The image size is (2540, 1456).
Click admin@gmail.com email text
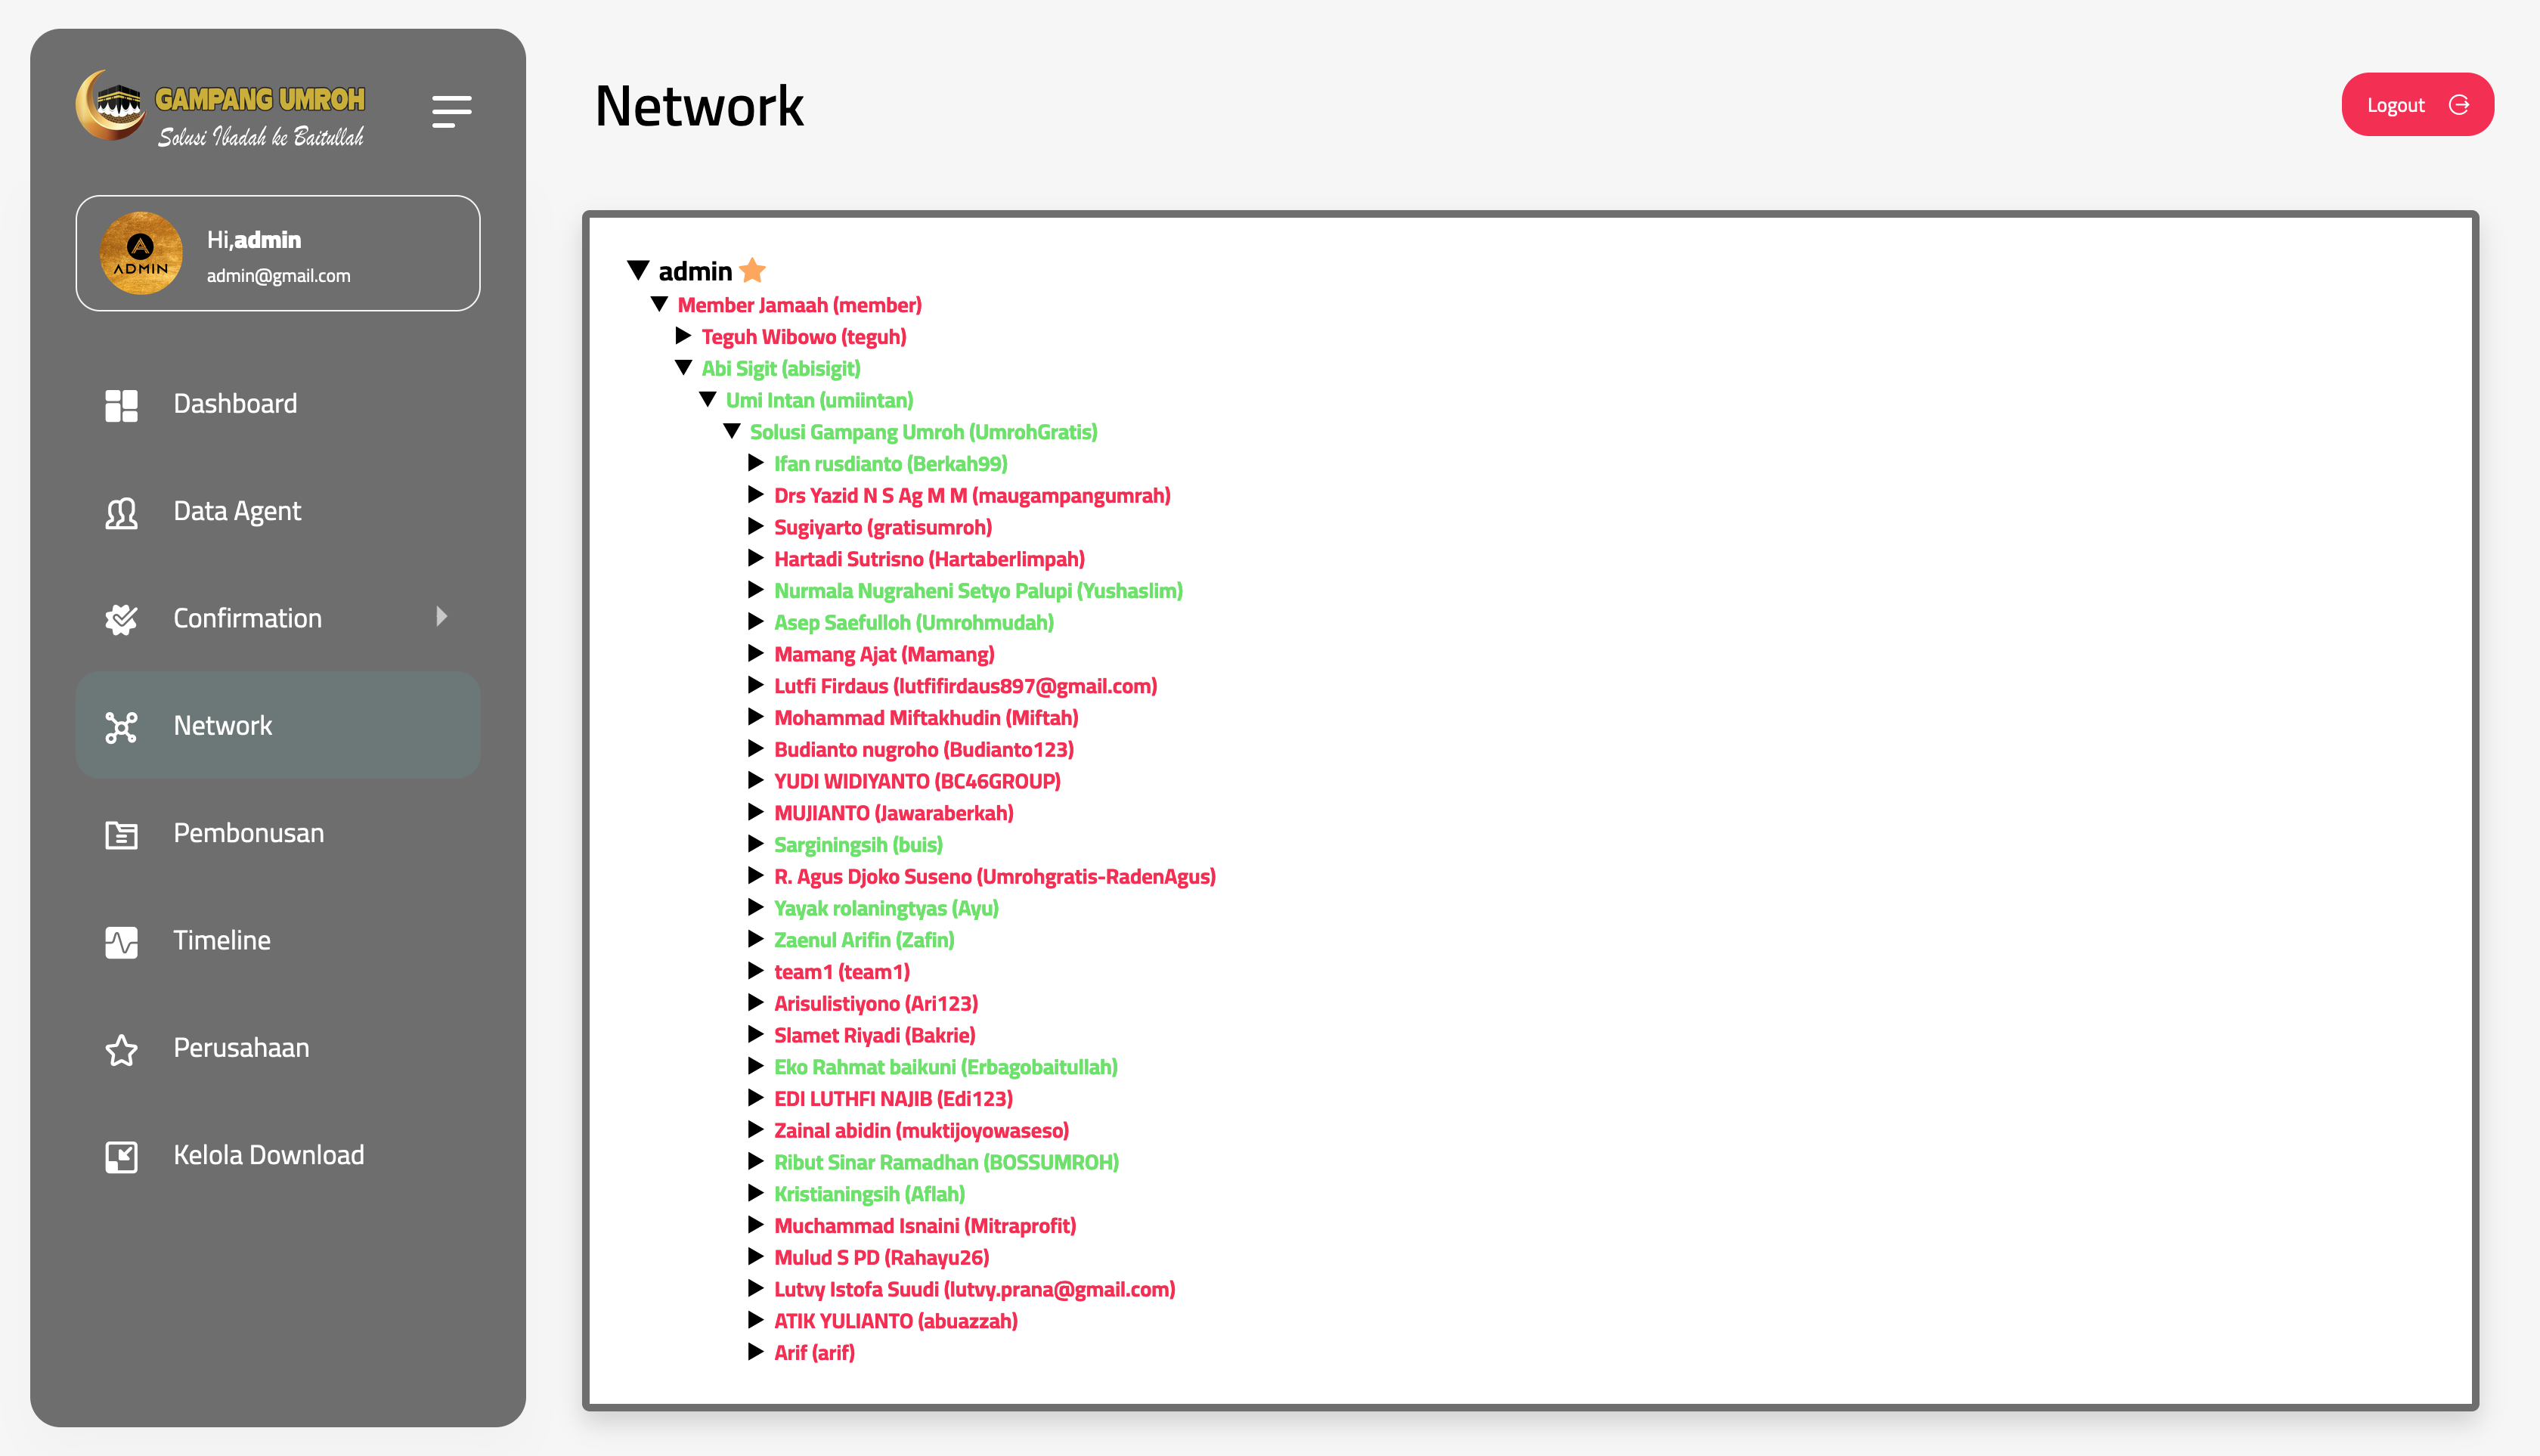click(278, 276)
